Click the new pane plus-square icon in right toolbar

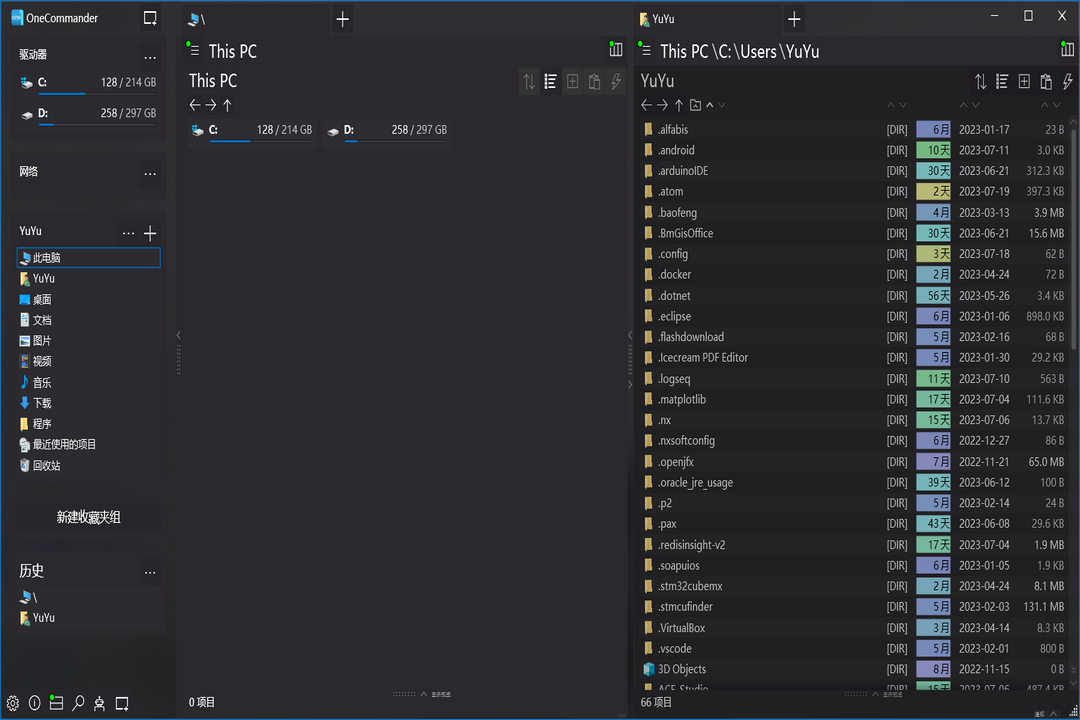click(x=1023, y=81)
